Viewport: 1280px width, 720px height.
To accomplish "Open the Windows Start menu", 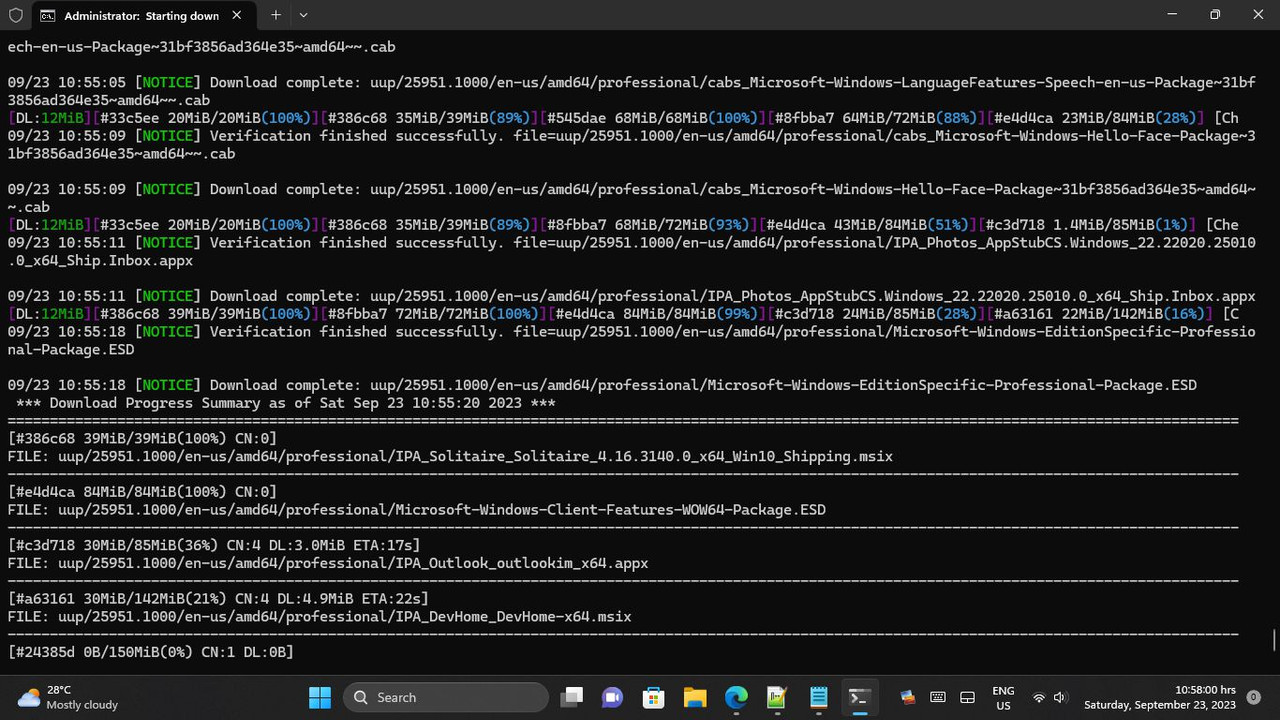I will point(320,697).
